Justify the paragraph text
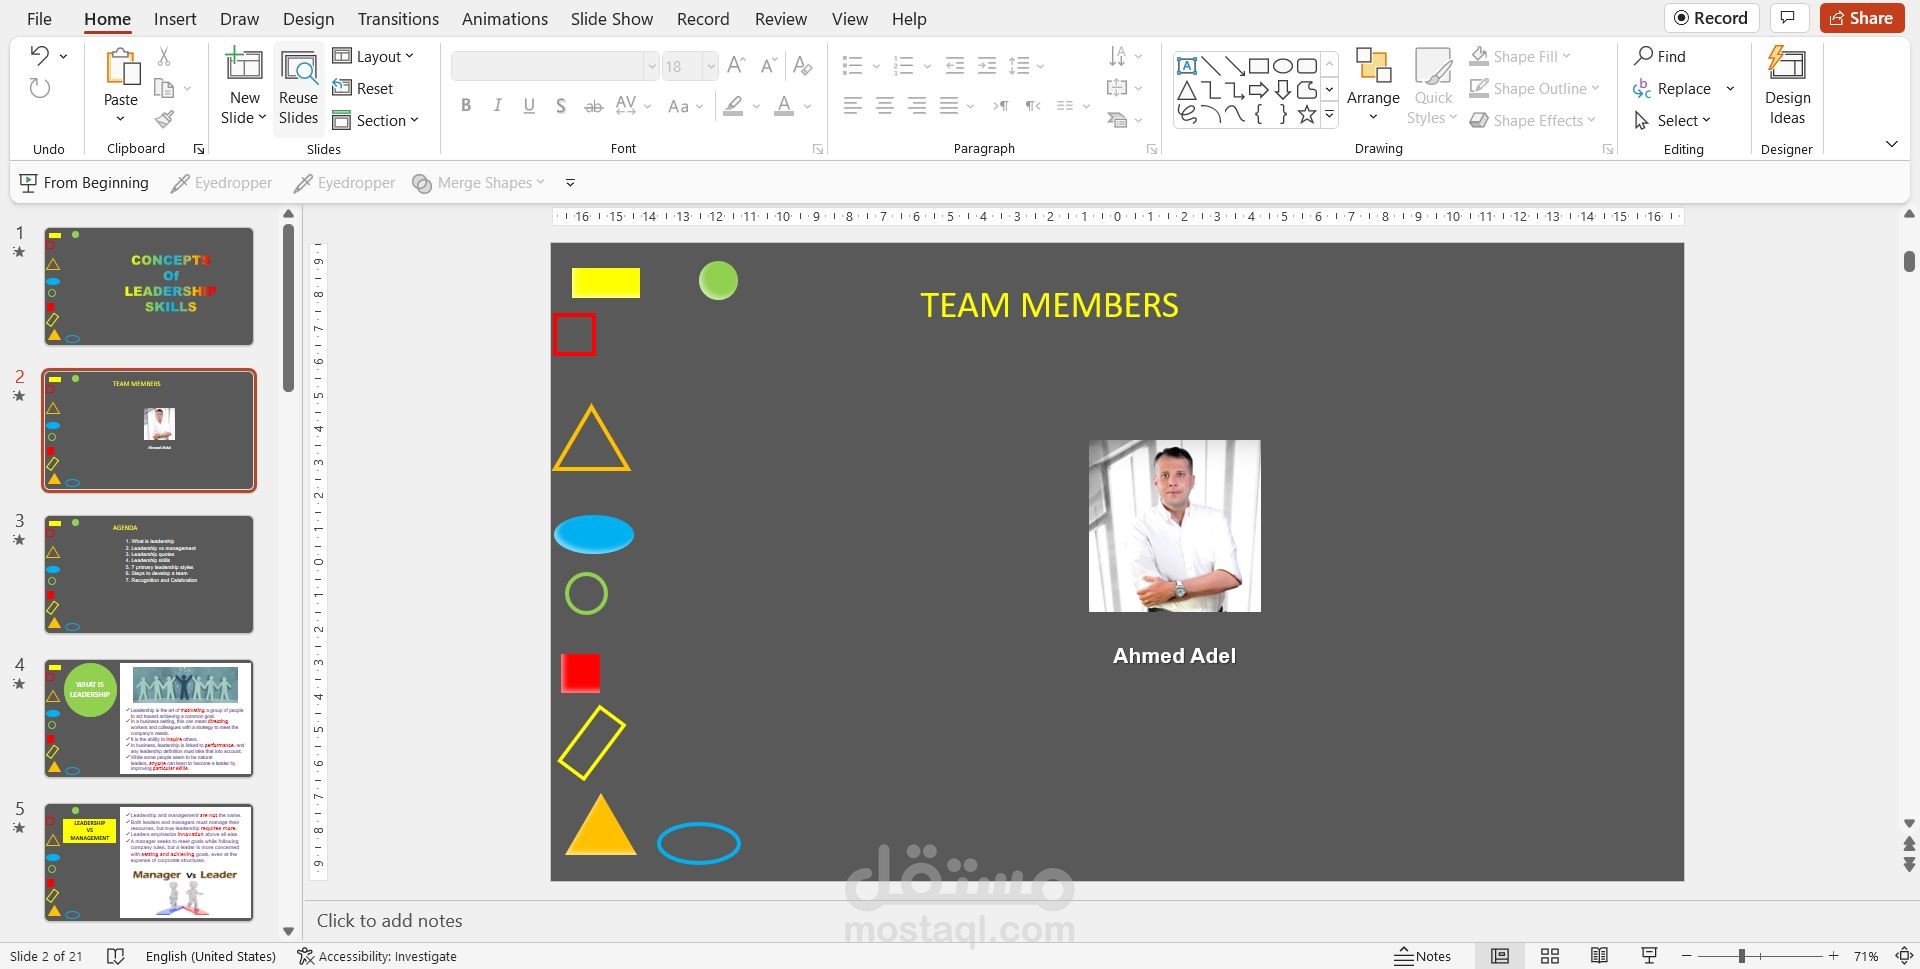 pyautogui.click(x=948, y=106)
